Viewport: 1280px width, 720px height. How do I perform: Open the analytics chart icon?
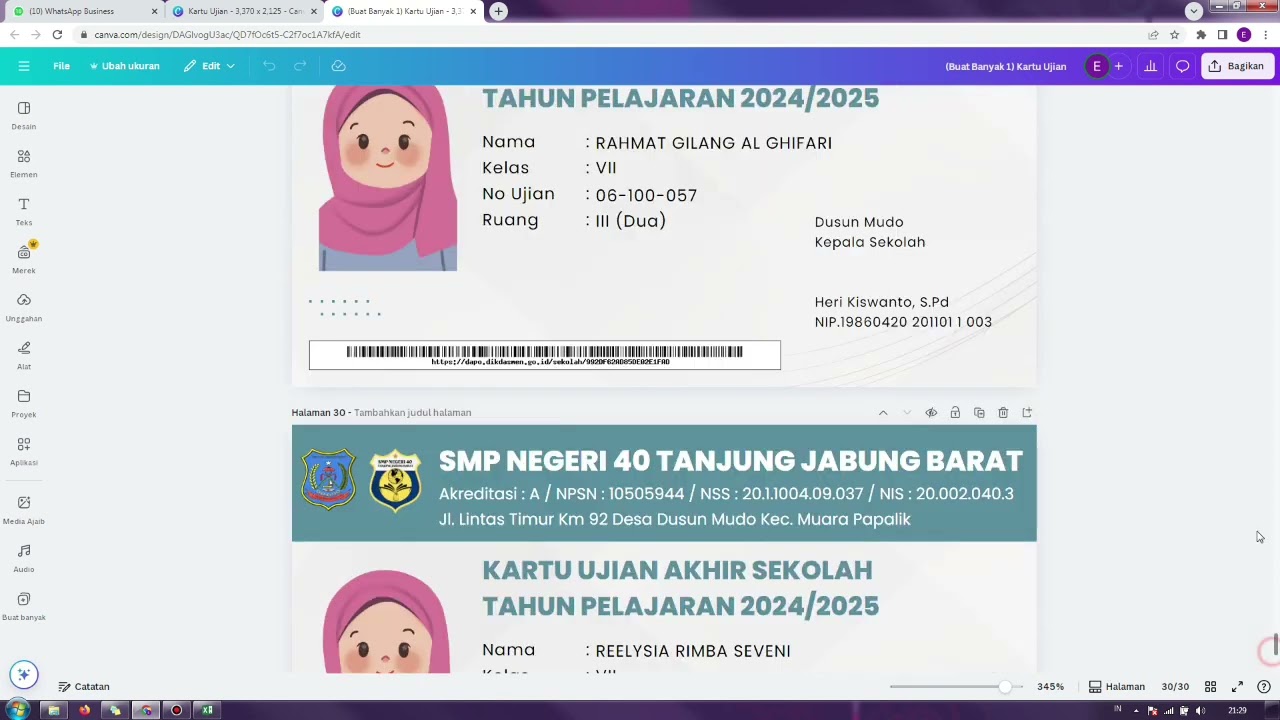point(1150,66)
